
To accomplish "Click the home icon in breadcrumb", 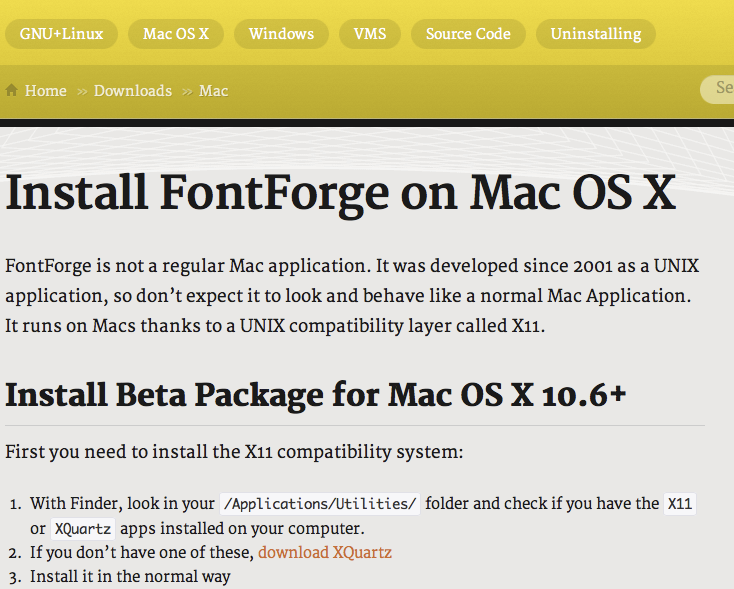I will tap(12, 90).
